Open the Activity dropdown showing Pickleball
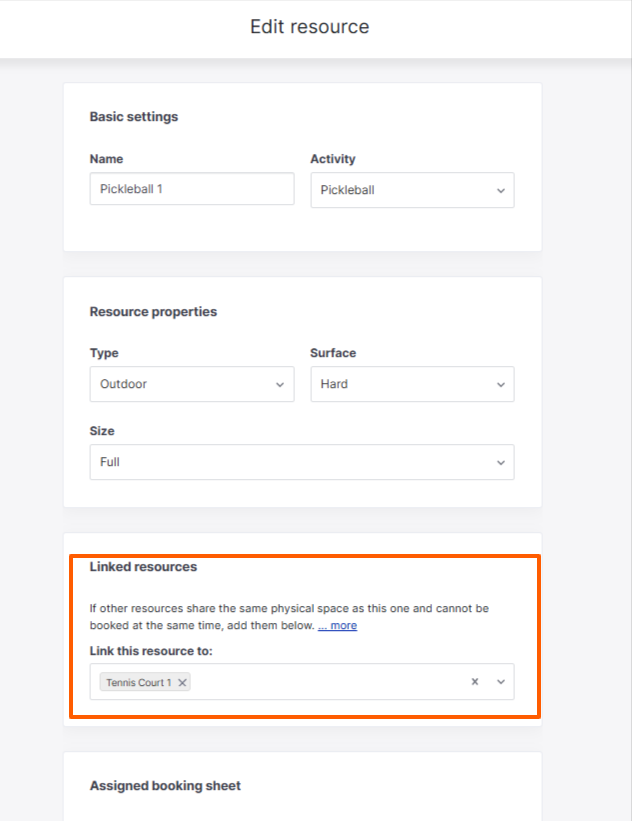The width and height of the screenshot is (632, 821). [413, 190]
